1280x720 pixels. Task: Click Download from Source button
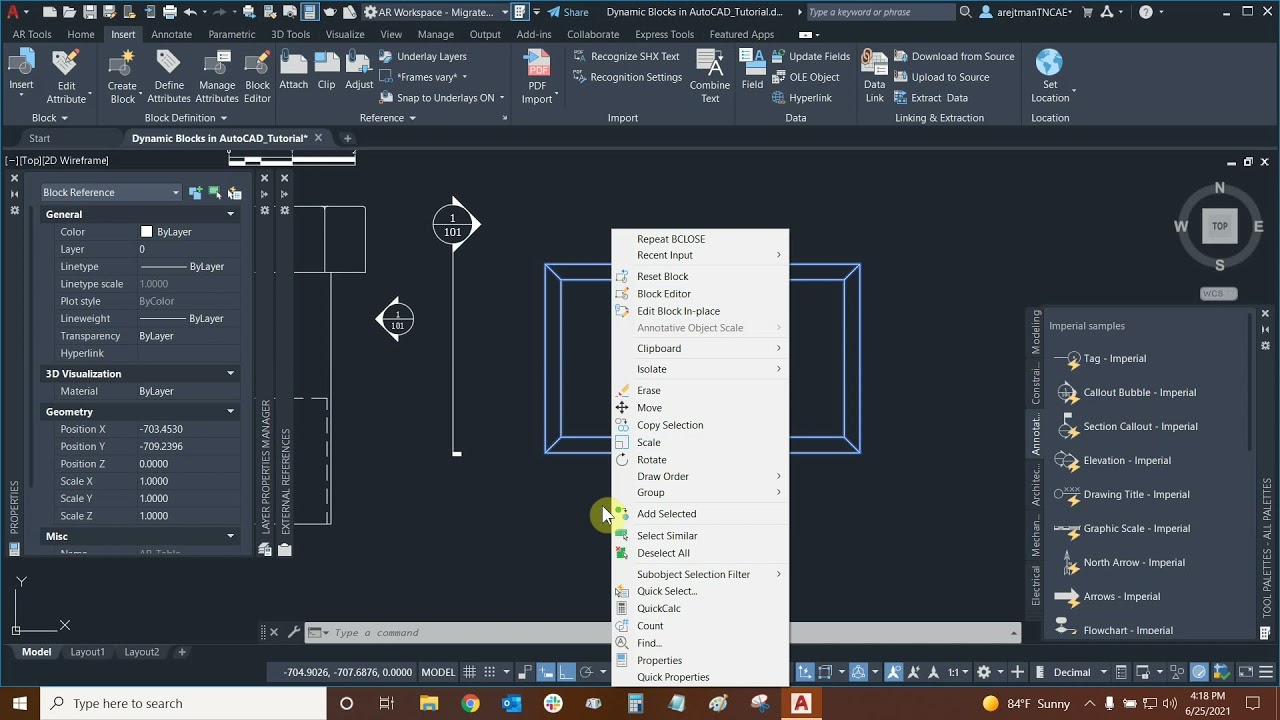tap(954, 57)
